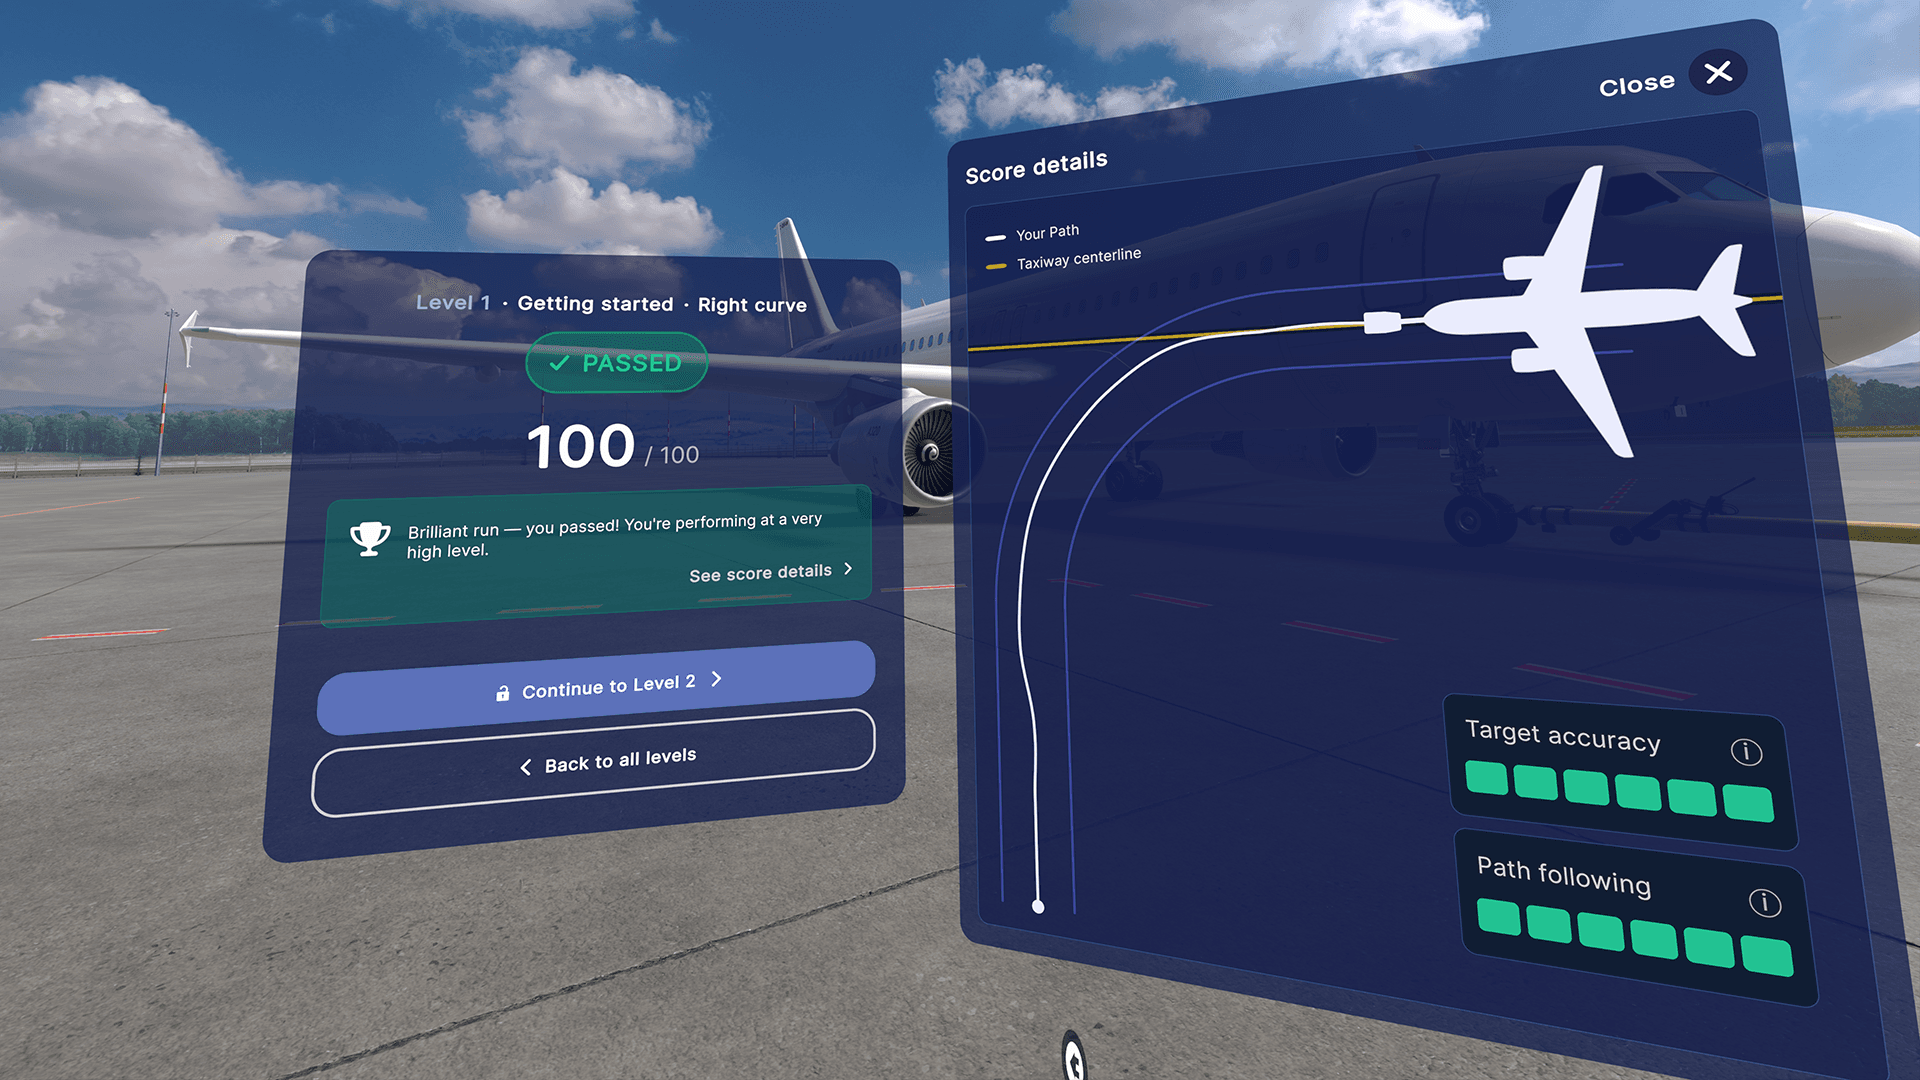Open Path following info icon
Screen dimensions: 1920x1080
pos(1764,903)
